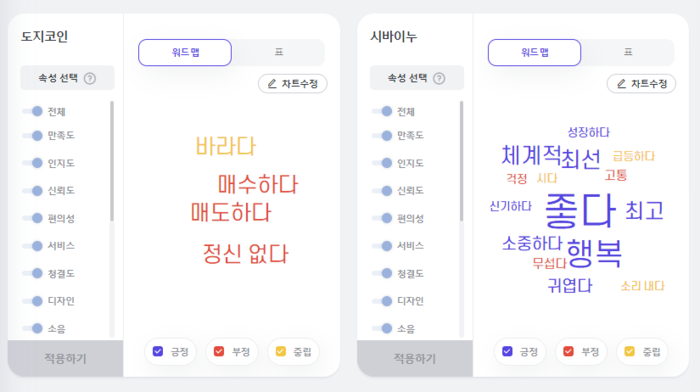Click help icon beside 도지코인 속성 선택
The image size is (700, 392).
tap(90, 79)
